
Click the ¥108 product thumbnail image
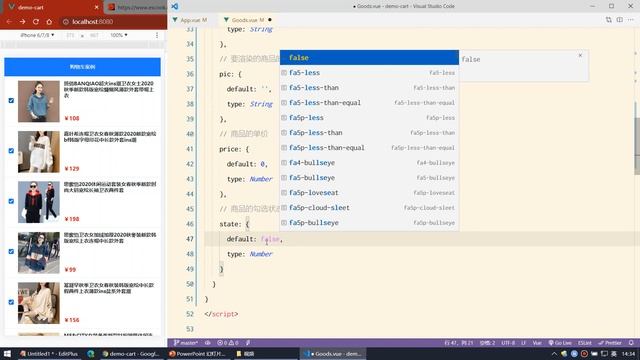[x=39, y=101]
